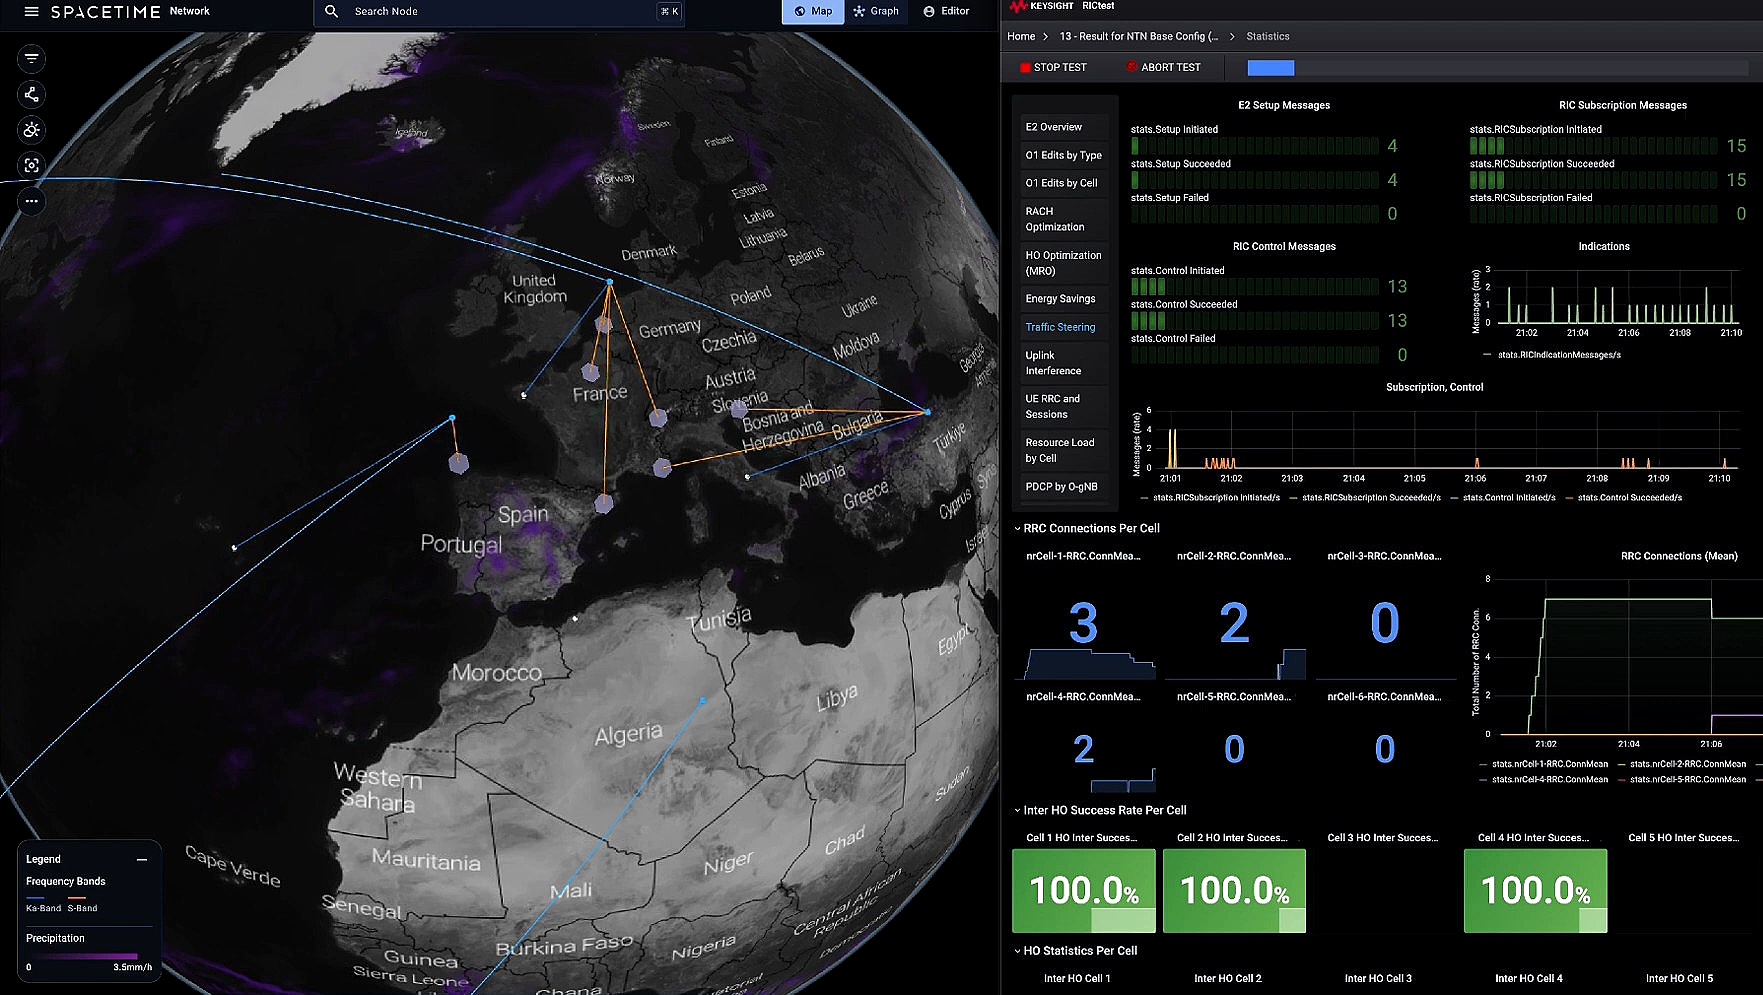This screenshot has width=1763, height=995.
Task: Focus the Search Node field
Action: [500, 11]
